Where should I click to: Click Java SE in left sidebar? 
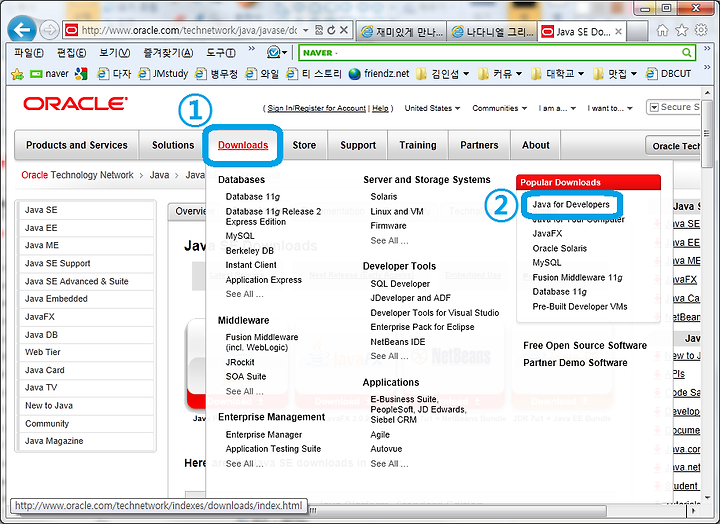pyautogui.click(x=86, y=210)
